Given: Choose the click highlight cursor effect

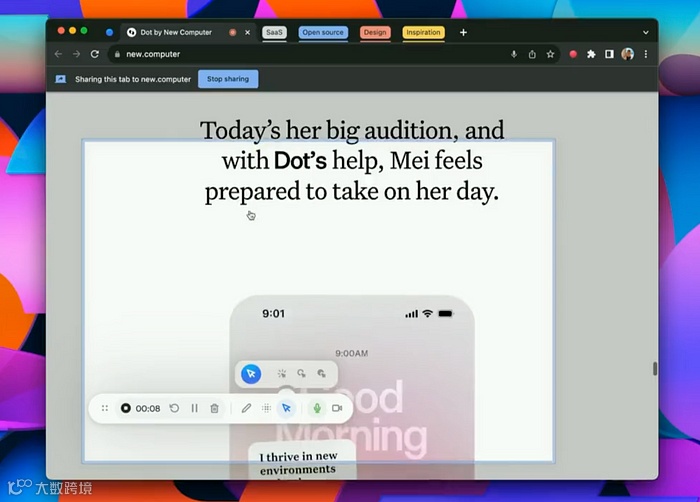Looking at the screenshot, I should (282, 373).
